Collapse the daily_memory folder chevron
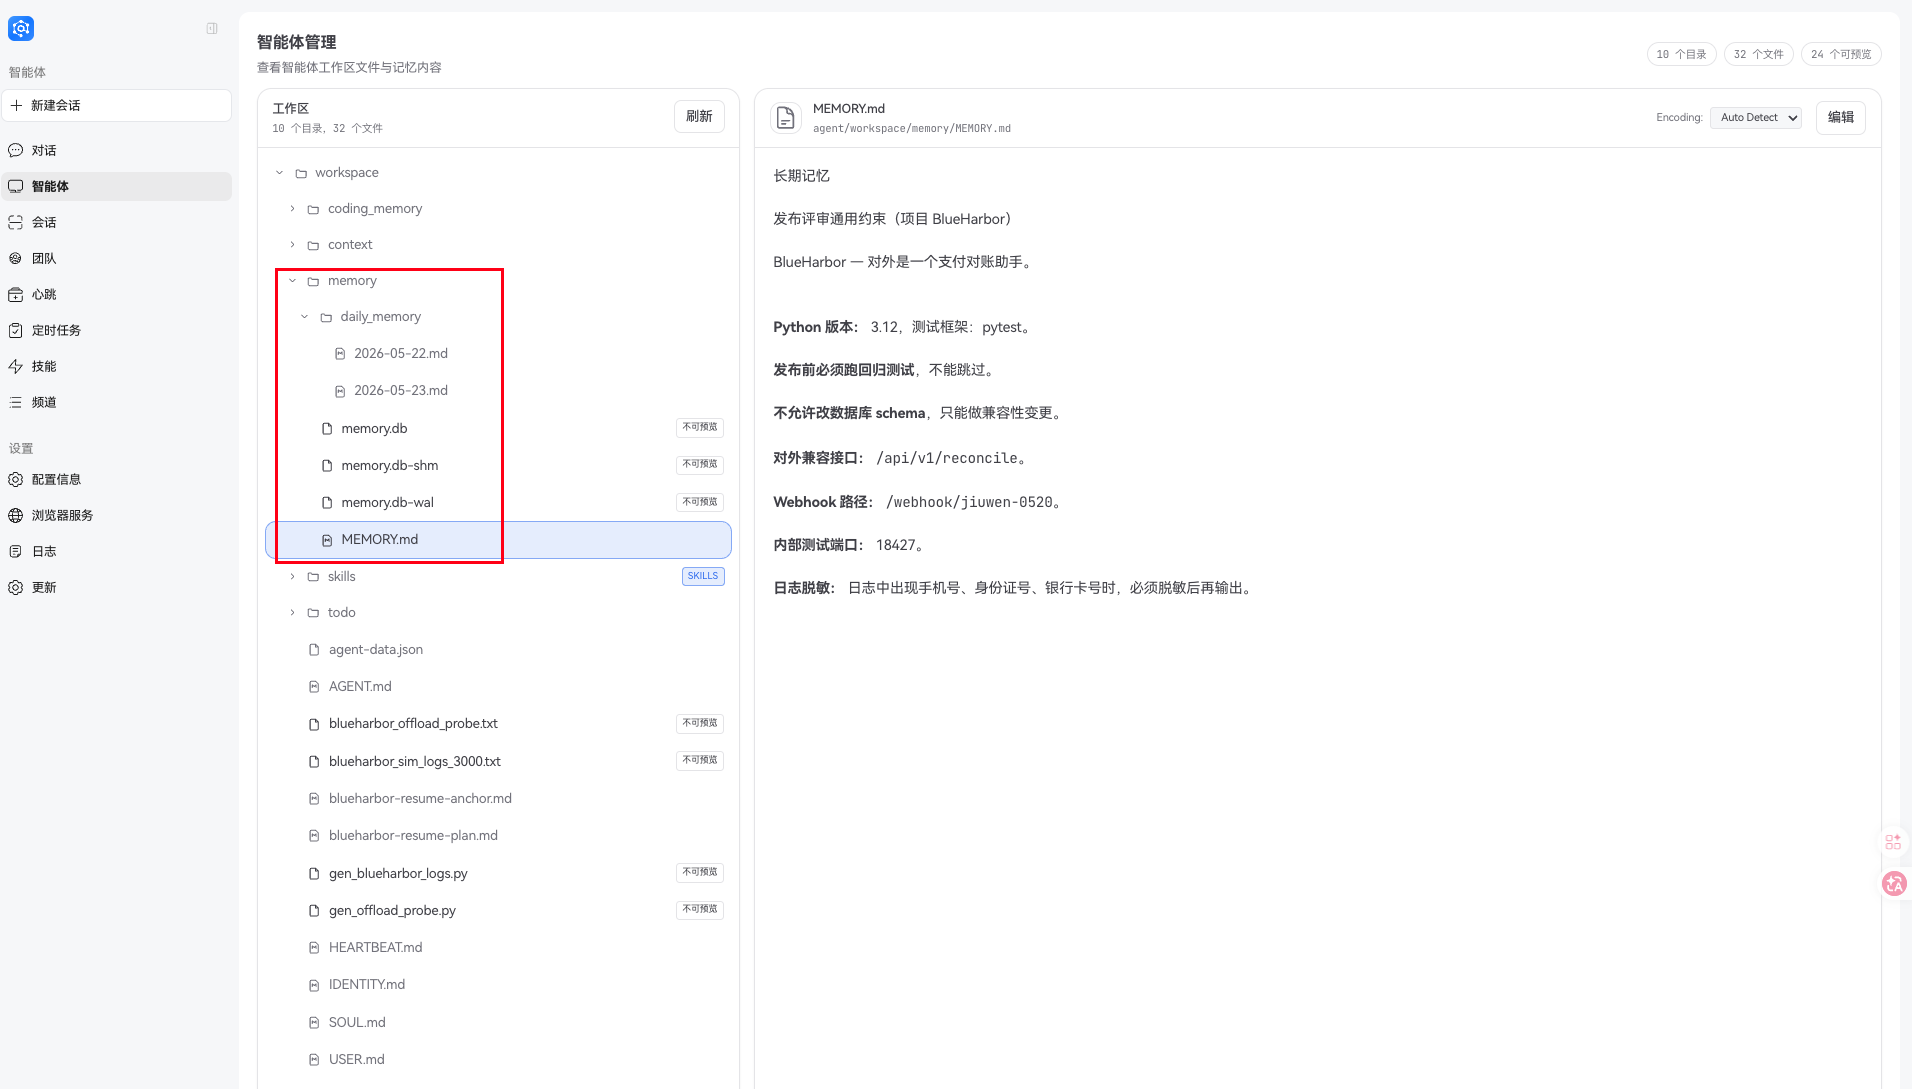This screenshot has width=1912, height=1089. [x=305, y=317]
